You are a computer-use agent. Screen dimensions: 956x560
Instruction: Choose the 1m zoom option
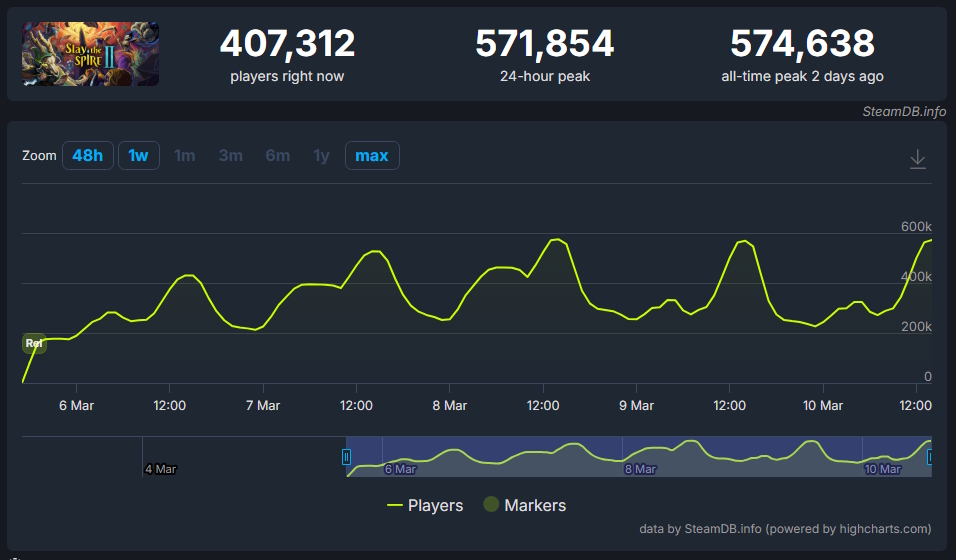tap(184, 156)
